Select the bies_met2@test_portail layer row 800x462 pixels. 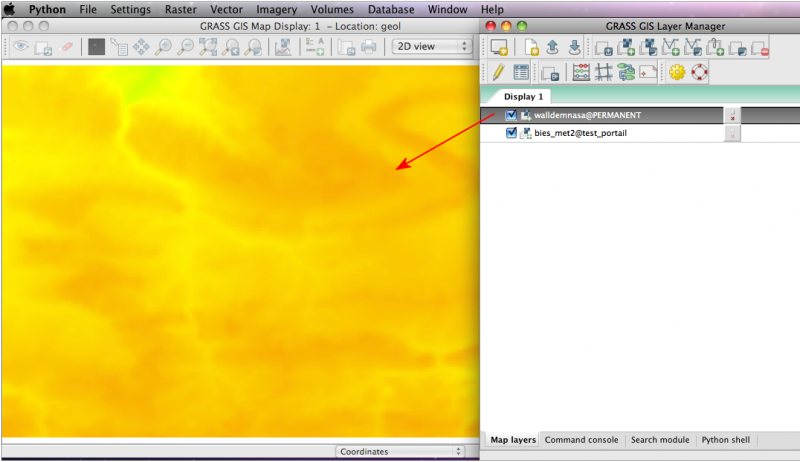pyautogui.click(x=580, y=133)
